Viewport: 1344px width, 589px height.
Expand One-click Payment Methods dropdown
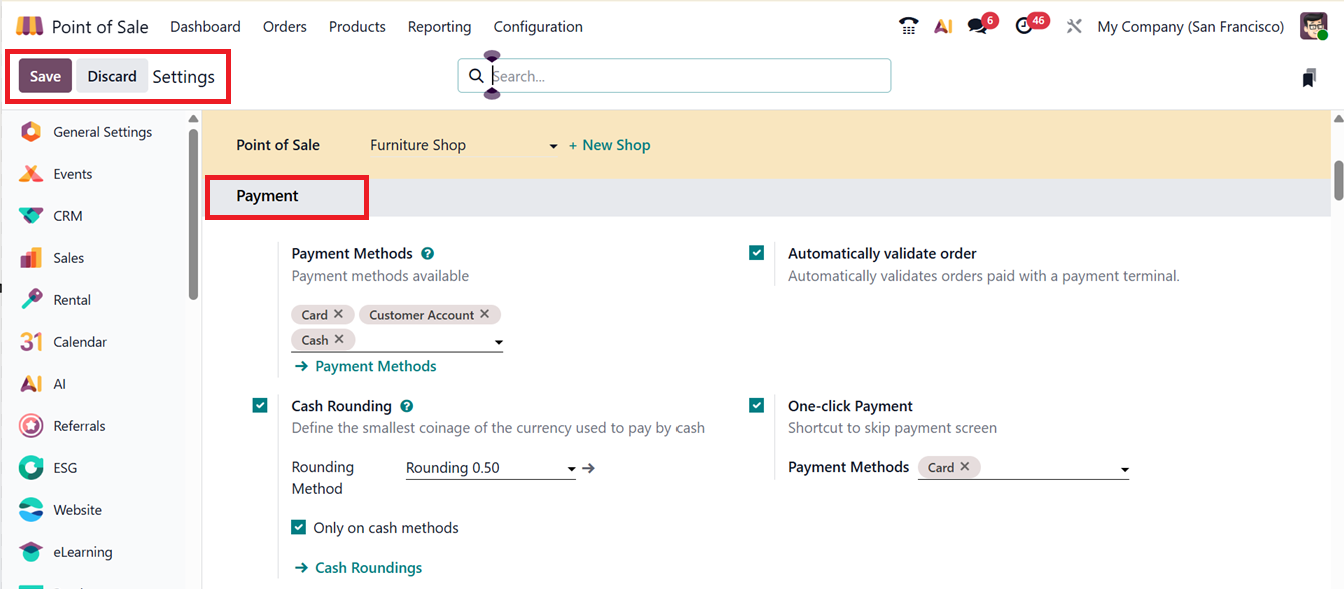[x=1124, y=469]
